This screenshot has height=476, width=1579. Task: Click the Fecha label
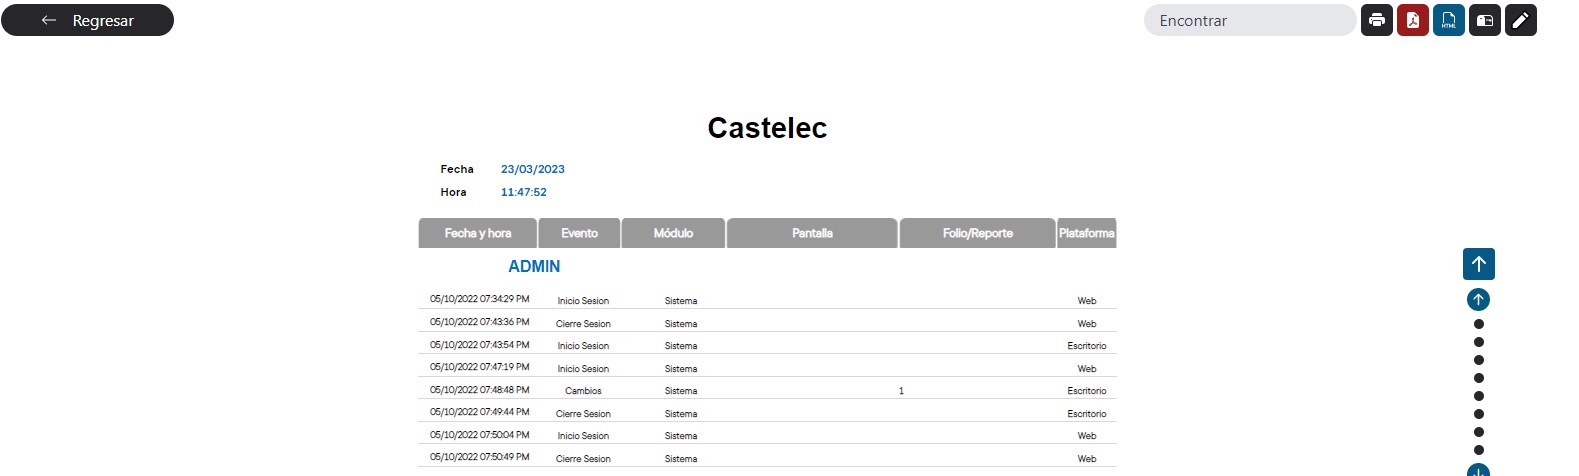[x=457, y=169]
